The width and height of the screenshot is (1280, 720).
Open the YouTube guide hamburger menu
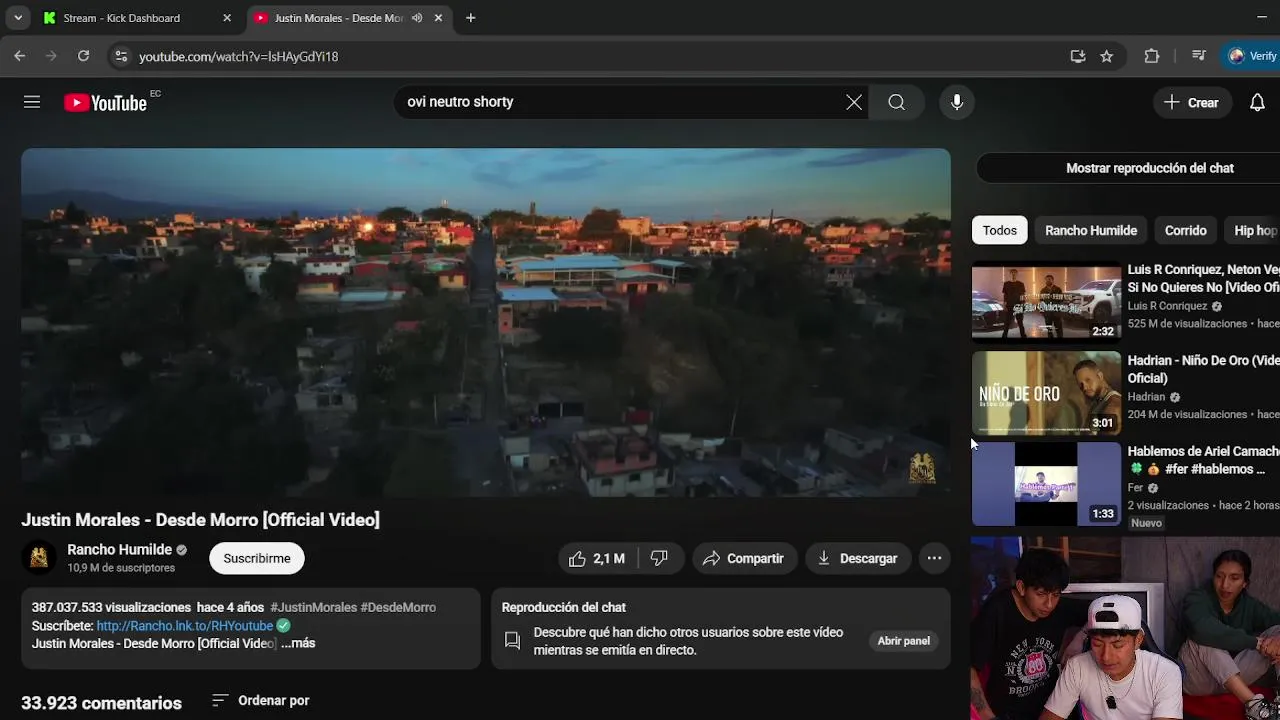[x=32, y=102]
